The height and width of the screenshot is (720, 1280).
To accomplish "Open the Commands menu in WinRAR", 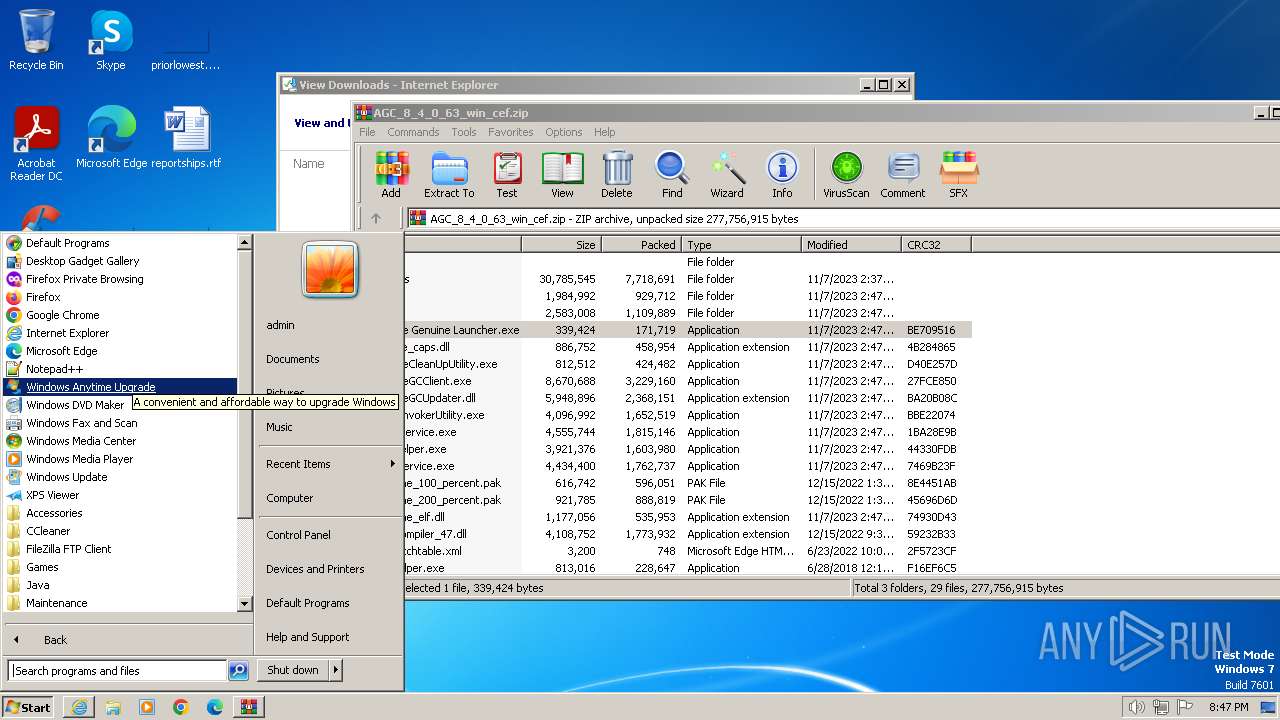I will (413, 132).
